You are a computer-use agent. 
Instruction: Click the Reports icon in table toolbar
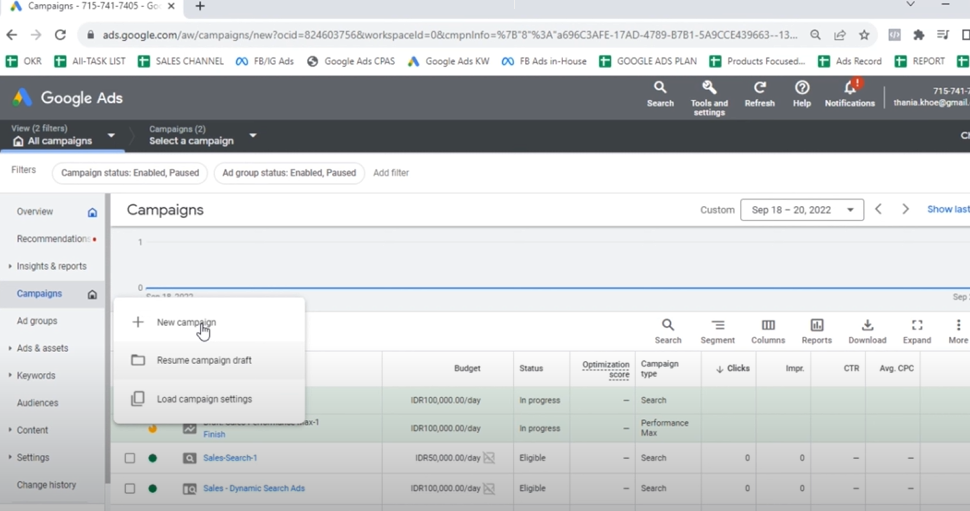[816, 326]
